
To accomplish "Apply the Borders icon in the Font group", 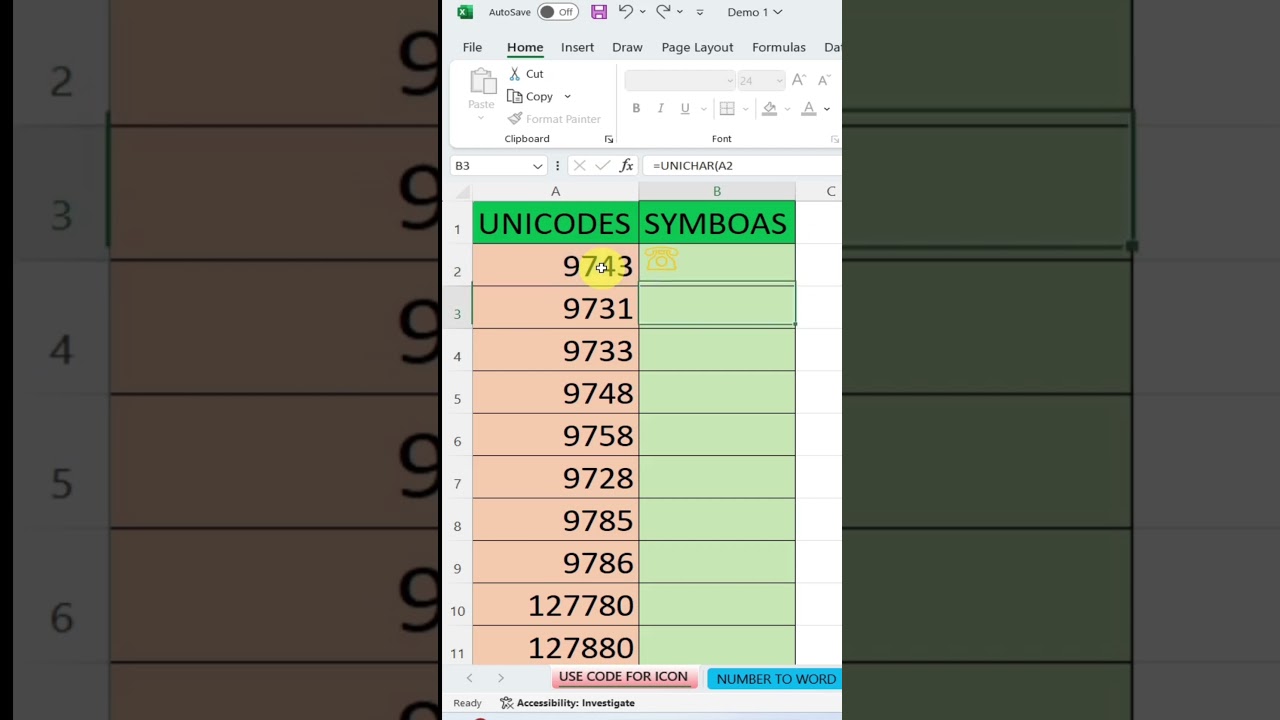I will click(727, 108).
